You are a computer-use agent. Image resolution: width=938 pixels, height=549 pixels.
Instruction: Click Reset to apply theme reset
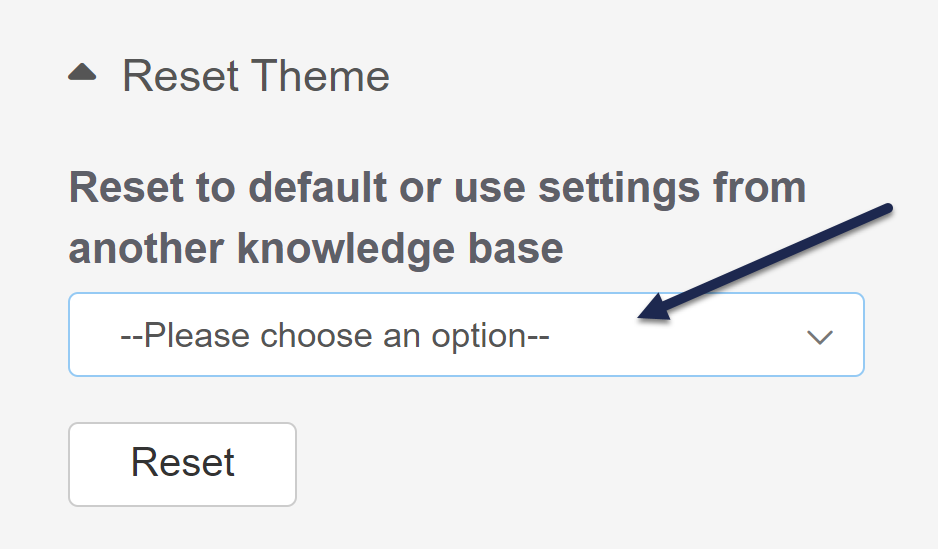click(x=182, y=464)
